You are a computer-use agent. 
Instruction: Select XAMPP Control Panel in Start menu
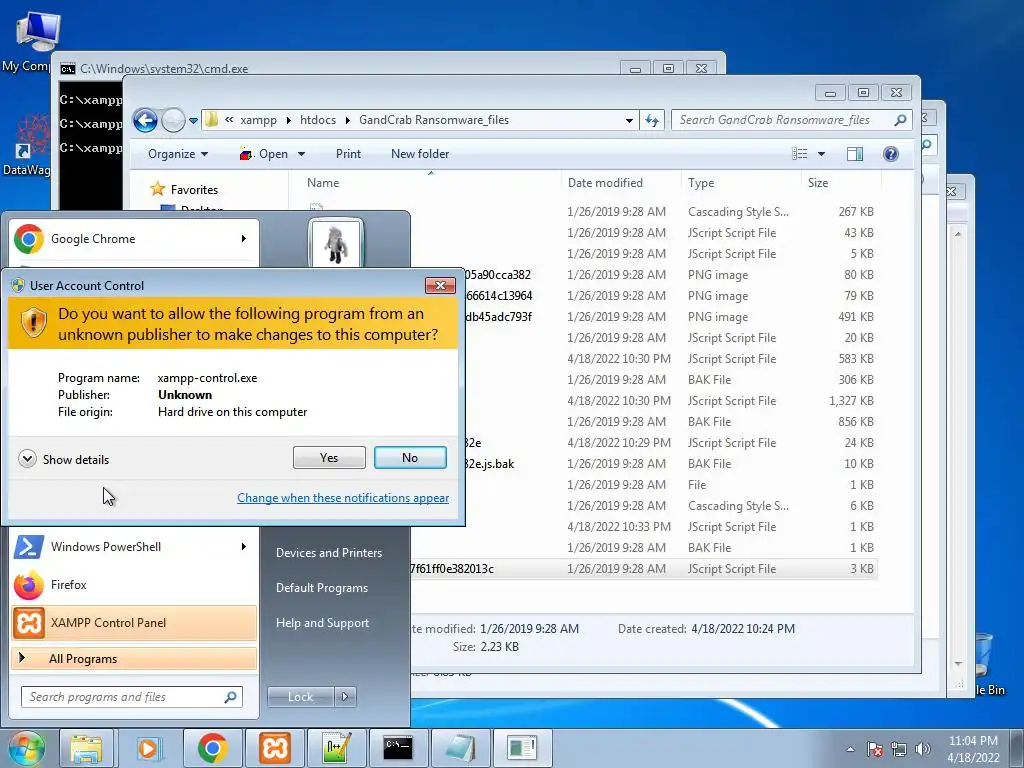point(134,622)
